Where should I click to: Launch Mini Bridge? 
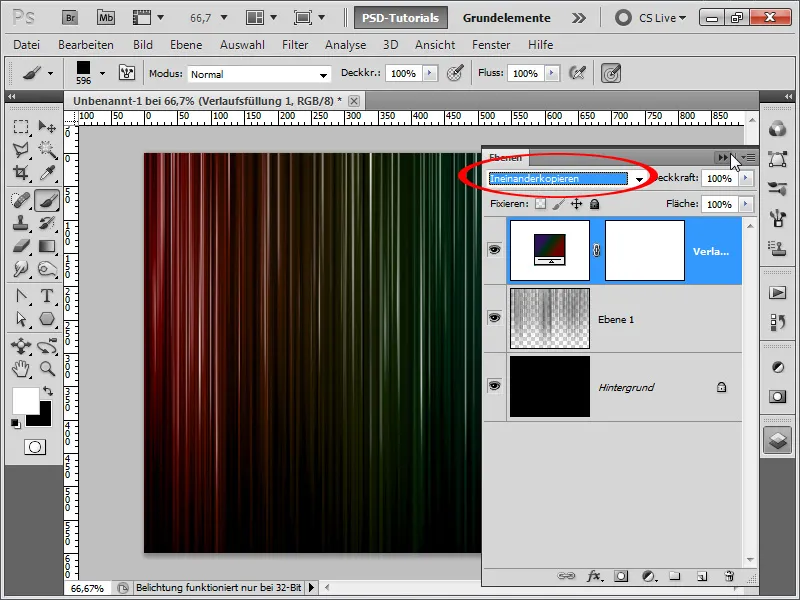pos(106,18)
